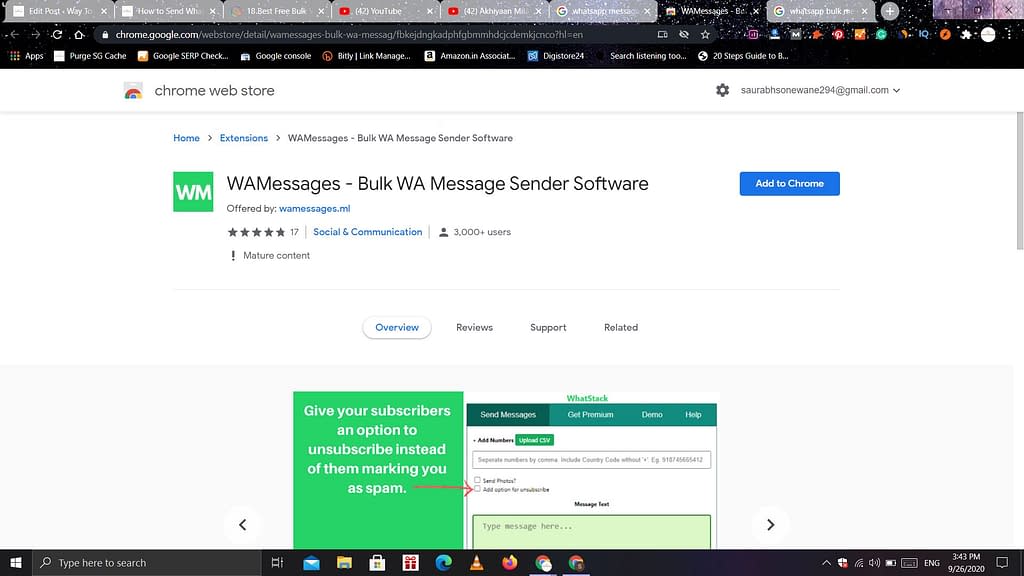
Task: Open VLC media player on the taskbar
Action: (477, 562)
